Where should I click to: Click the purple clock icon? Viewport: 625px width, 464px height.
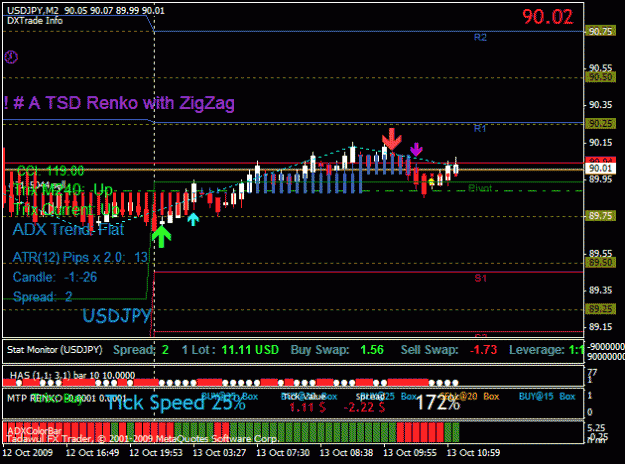coord(11,57)
